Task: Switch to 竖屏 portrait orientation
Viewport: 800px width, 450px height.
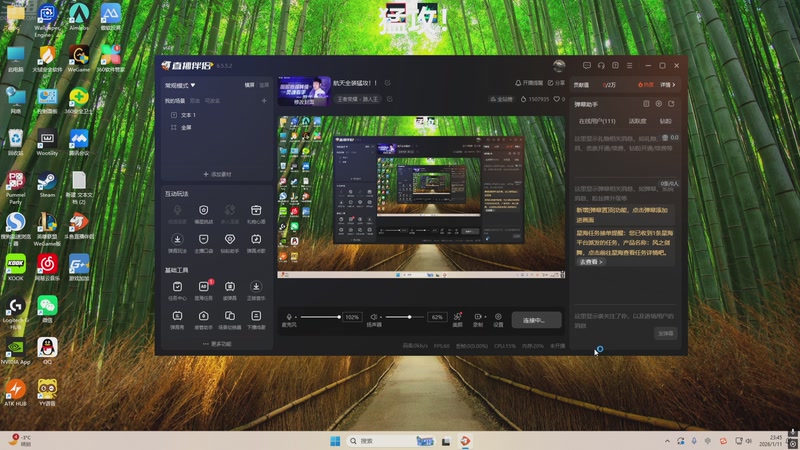Action: [264, 85]
